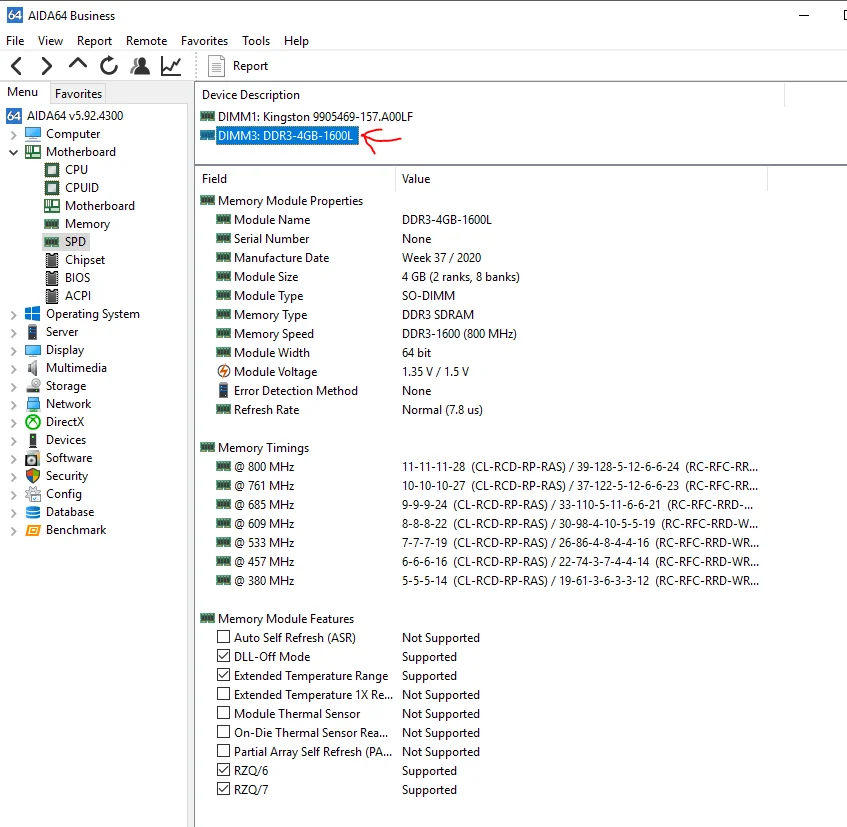847x827 pixels.
Task: Select the SPD tree item
Action: [75, 241]
